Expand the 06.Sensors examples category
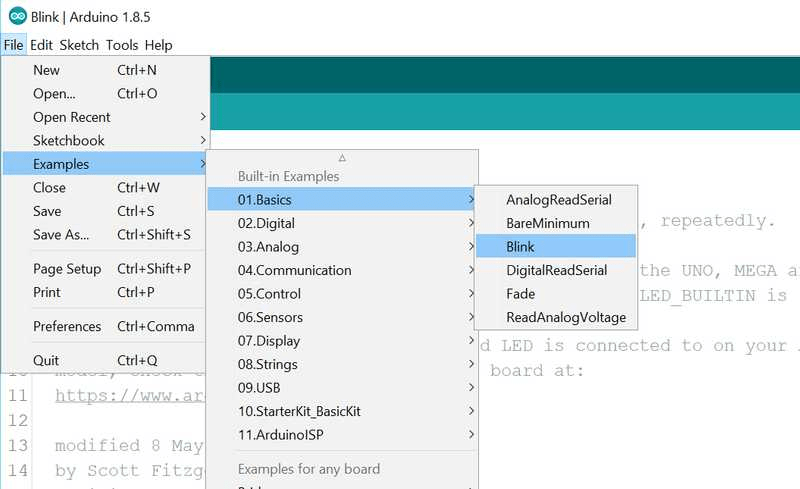The image size is (800, 489). tap(342, 317)
